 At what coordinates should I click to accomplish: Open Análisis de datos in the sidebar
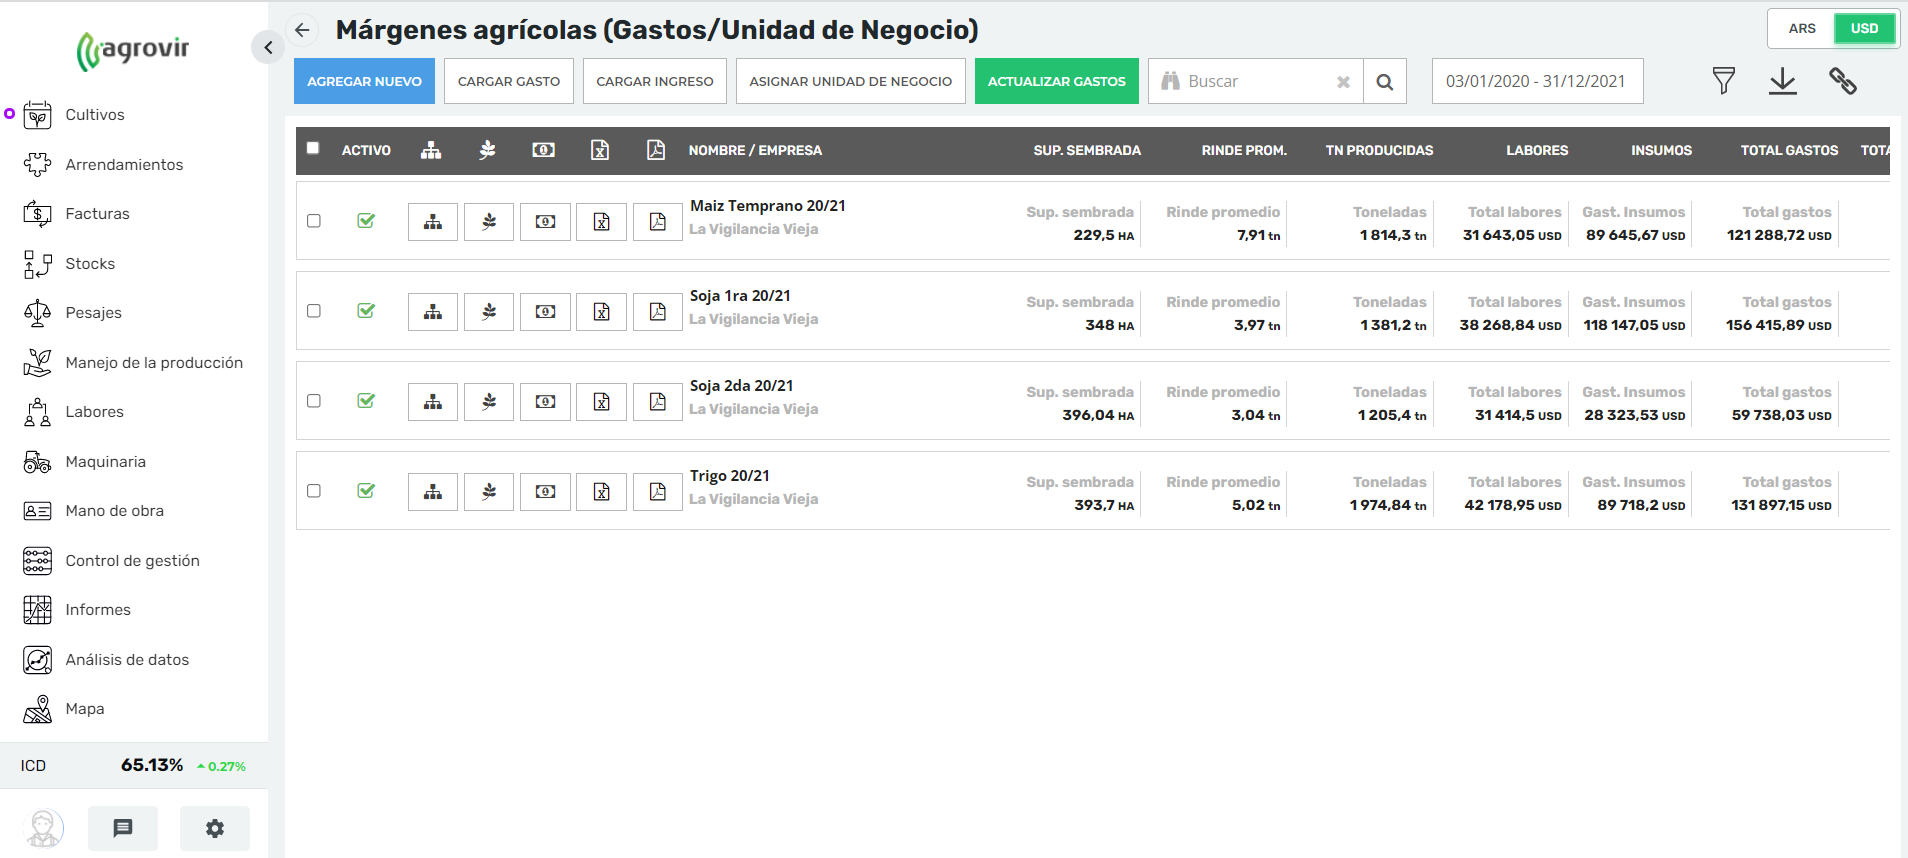click(x=127, y=660)
